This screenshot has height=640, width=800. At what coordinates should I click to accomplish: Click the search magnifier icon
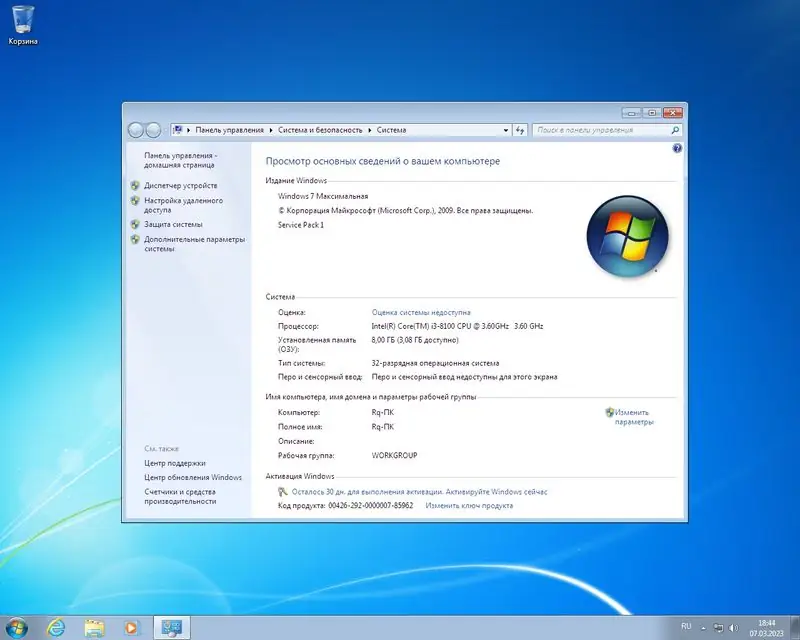[x=675, y=130]
